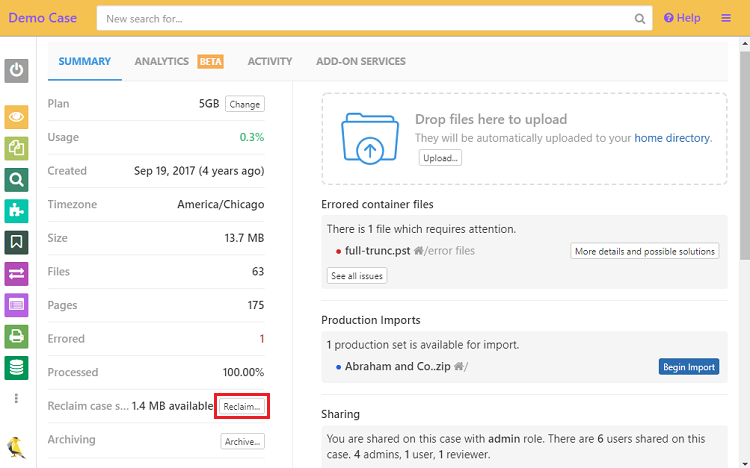The width and height of the screenshot is (750, 468).
Task: Open the green documents icon in sidebar
Action: pyautogui.click(x=17, y=148)
